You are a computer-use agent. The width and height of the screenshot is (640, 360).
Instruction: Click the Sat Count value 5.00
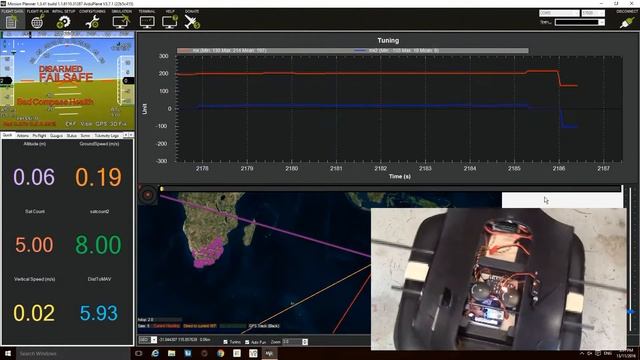[x=34, y=245]
